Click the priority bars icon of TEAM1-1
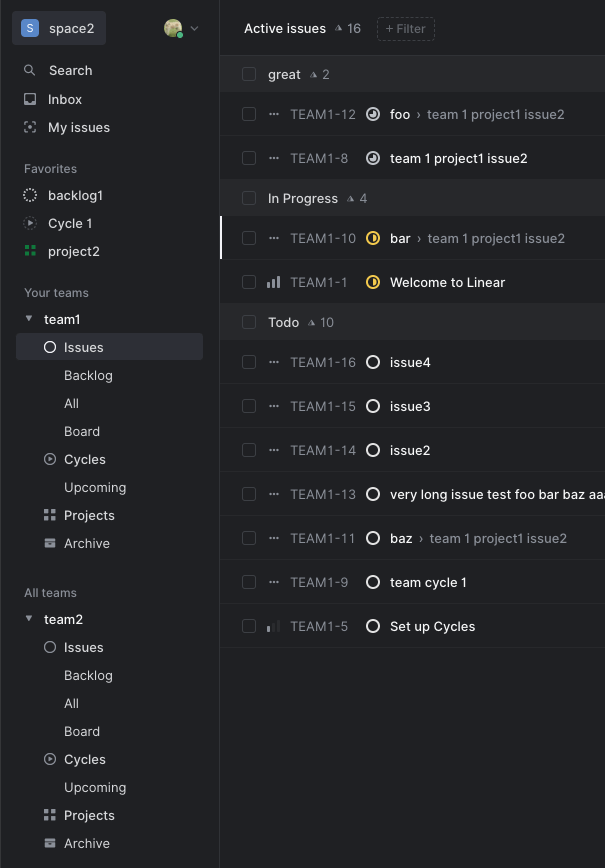The width and height of the screenshot is (605, 868). [273, 282]
